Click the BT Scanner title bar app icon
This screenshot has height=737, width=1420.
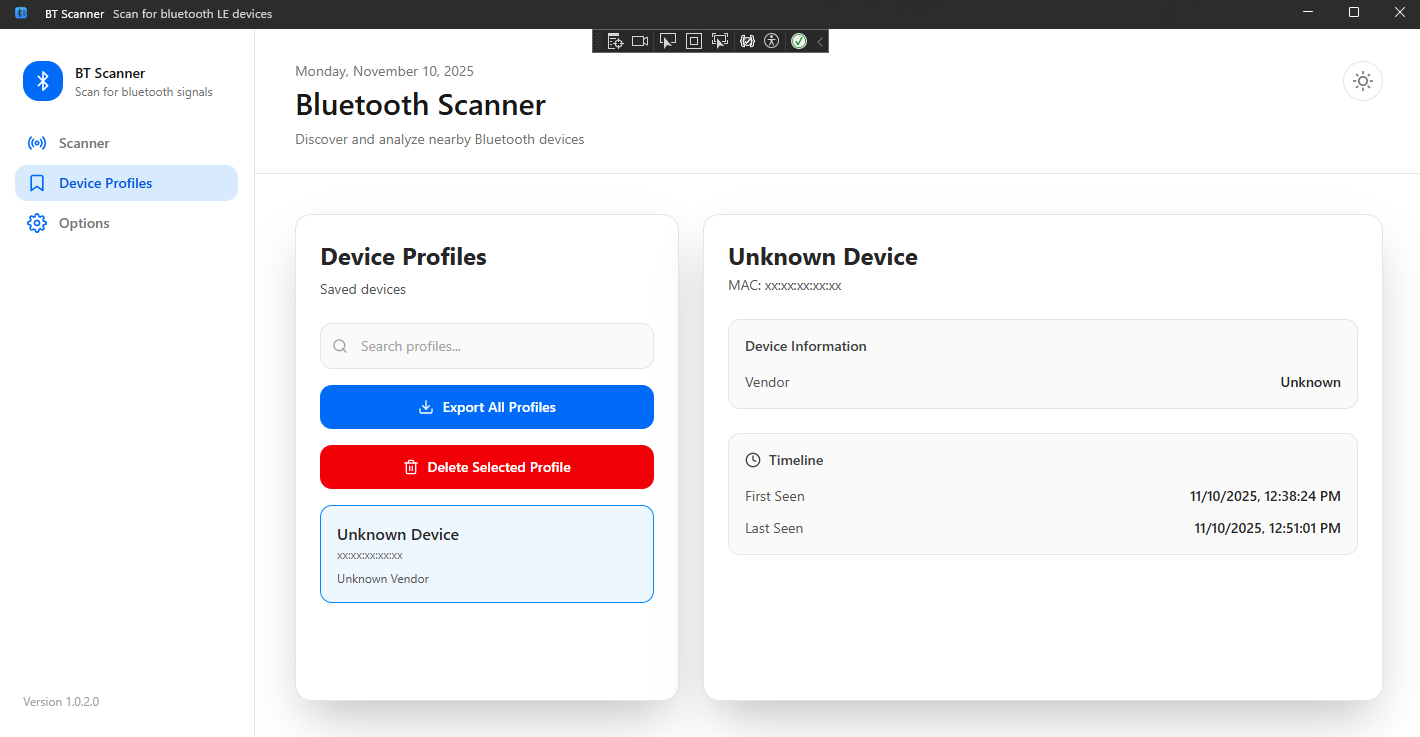tap(21, 14)
